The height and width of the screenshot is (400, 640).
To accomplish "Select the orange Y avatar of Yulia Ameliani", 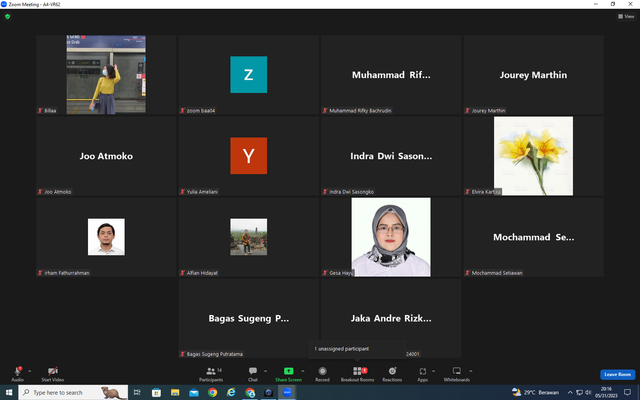I will tap(249, 156).
